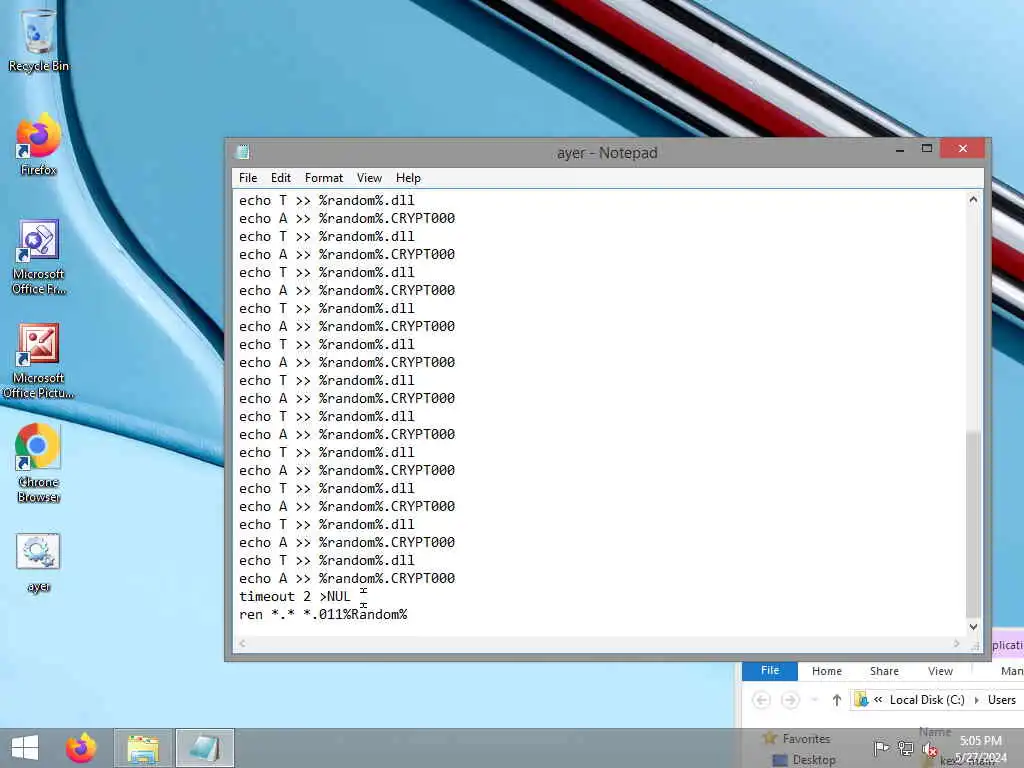Switch to Share tab in Explorer
This screenshot has width=1024, height=768.
(x=884, y=671)
